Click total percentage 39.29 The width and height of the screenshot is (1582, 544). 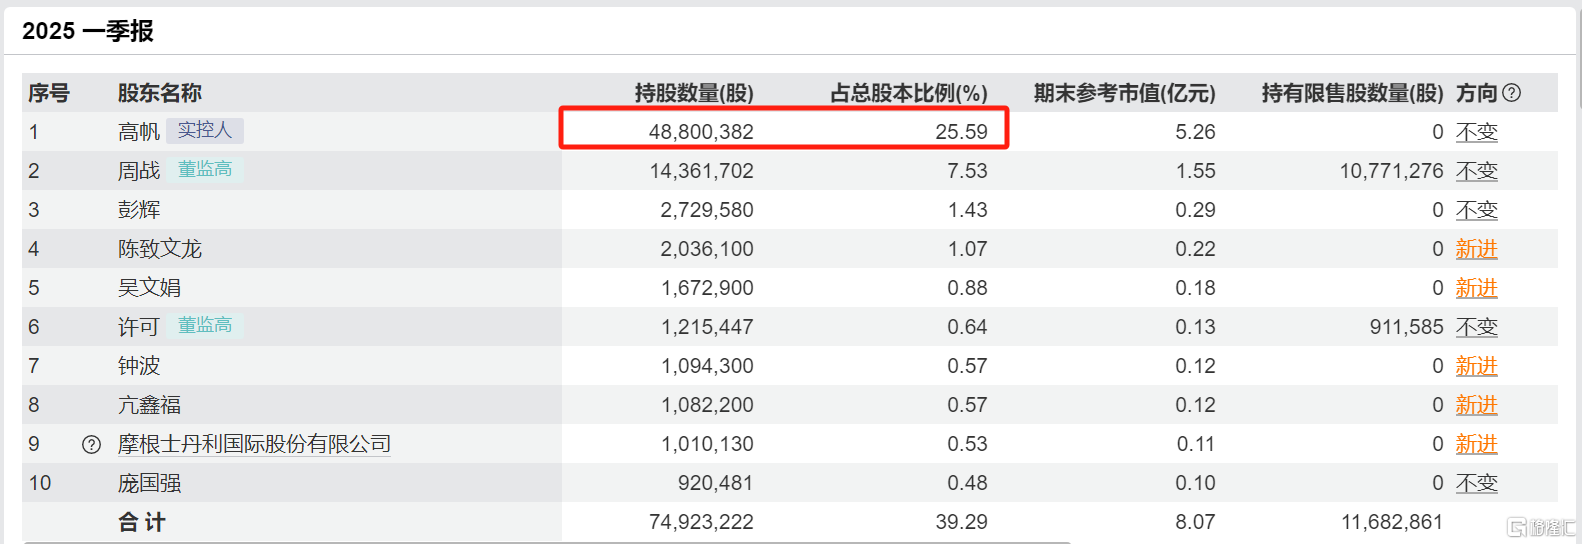pyautogui.click(x=962, y=522)
